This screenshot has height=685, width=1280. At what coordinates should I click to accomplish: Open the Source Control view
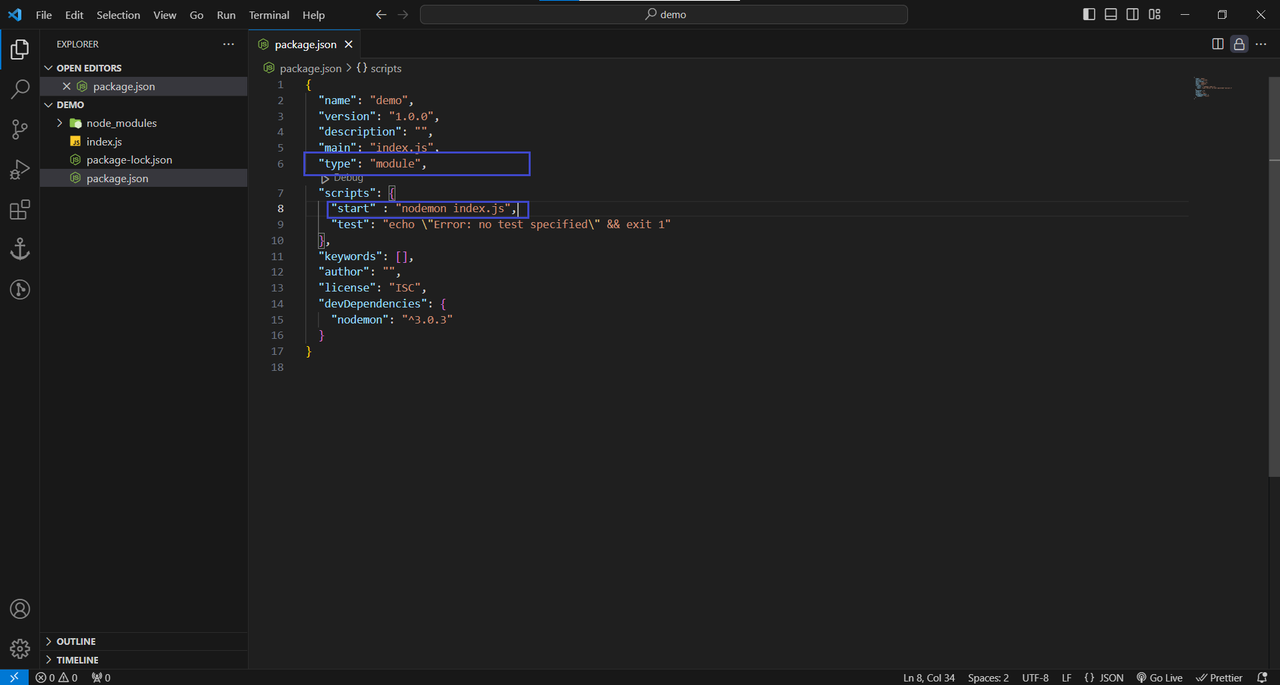pos(19,130)
